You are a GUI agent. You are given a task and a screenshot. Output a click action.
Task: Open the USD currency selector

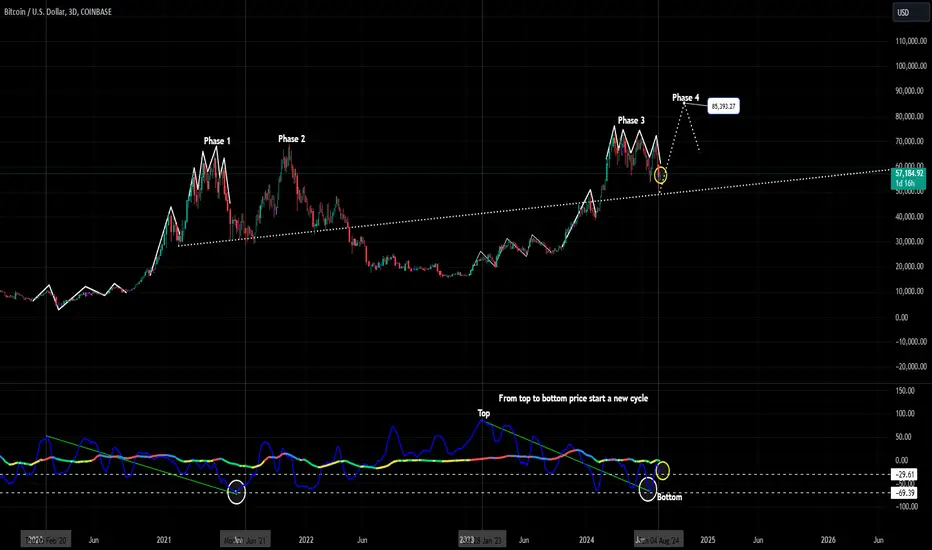tap(909, 12)
